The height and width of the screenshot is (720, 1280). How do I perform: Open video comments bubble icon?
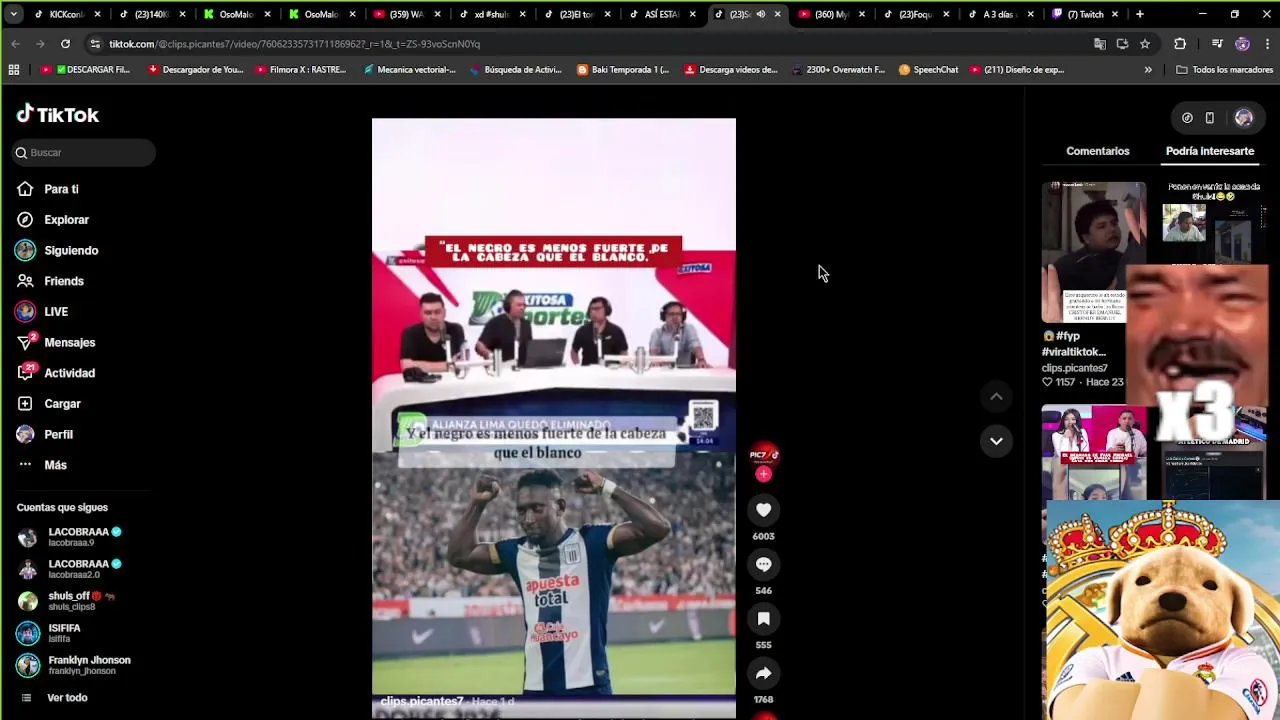pos(764,564)
